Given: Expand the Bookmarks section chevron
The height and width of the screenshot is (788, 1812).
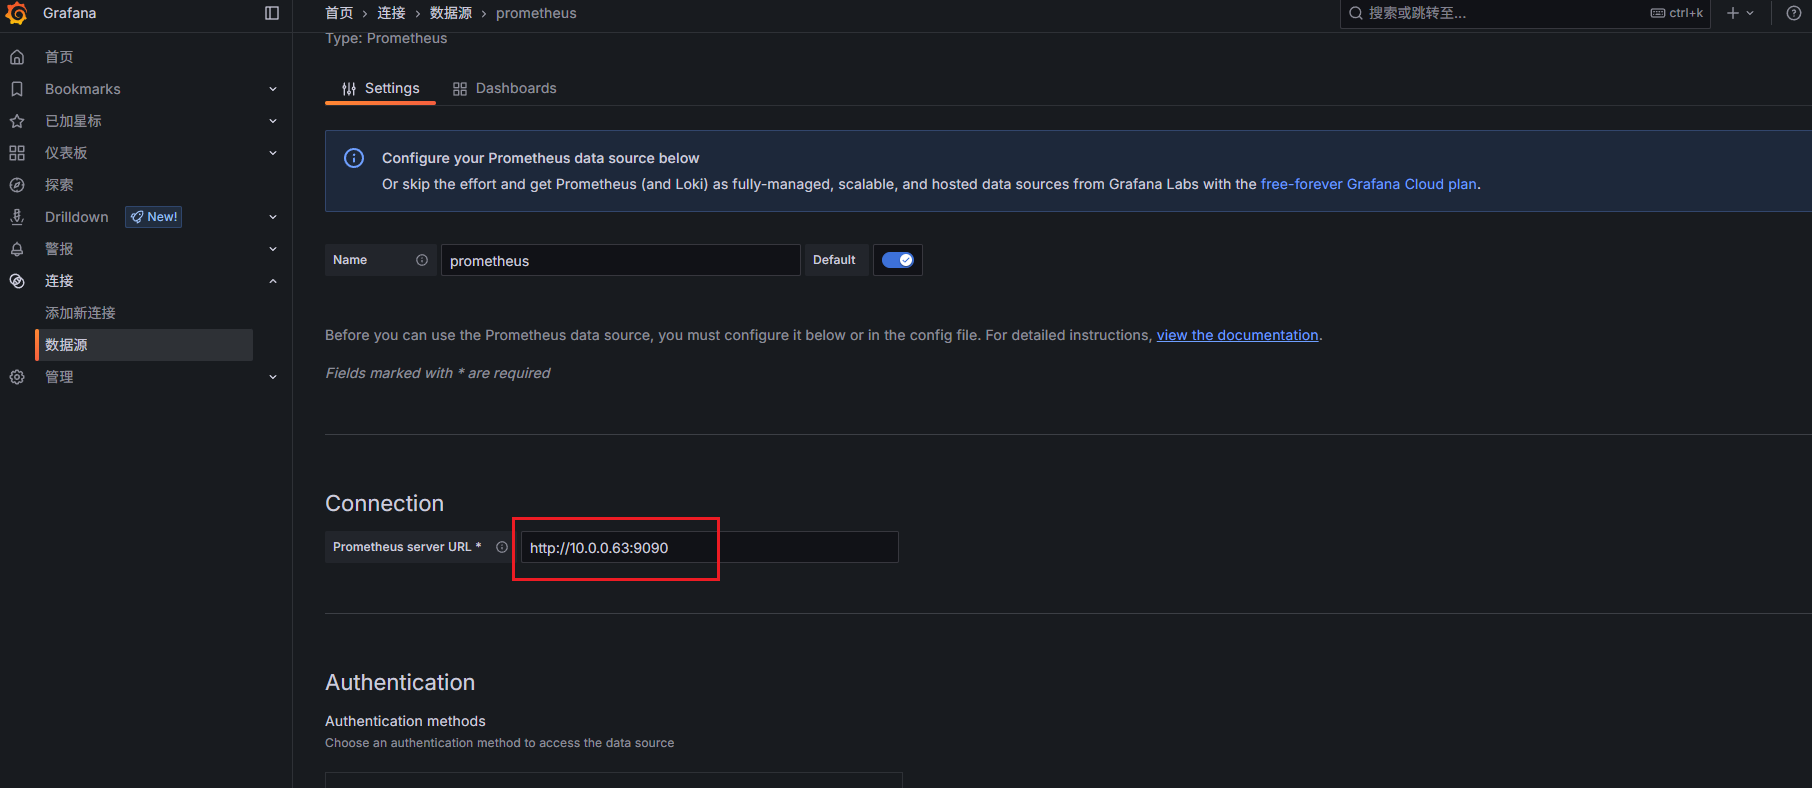Looking at the screenshot, I should [x=273, y=89].
